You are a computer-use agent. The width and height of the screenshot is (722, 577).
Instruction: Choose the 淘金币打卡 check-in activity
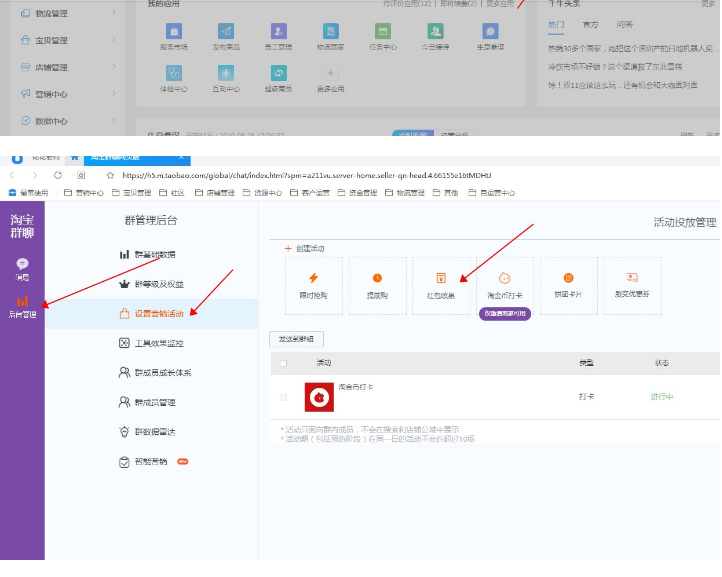pyautogui.click(x=505, y=285)
